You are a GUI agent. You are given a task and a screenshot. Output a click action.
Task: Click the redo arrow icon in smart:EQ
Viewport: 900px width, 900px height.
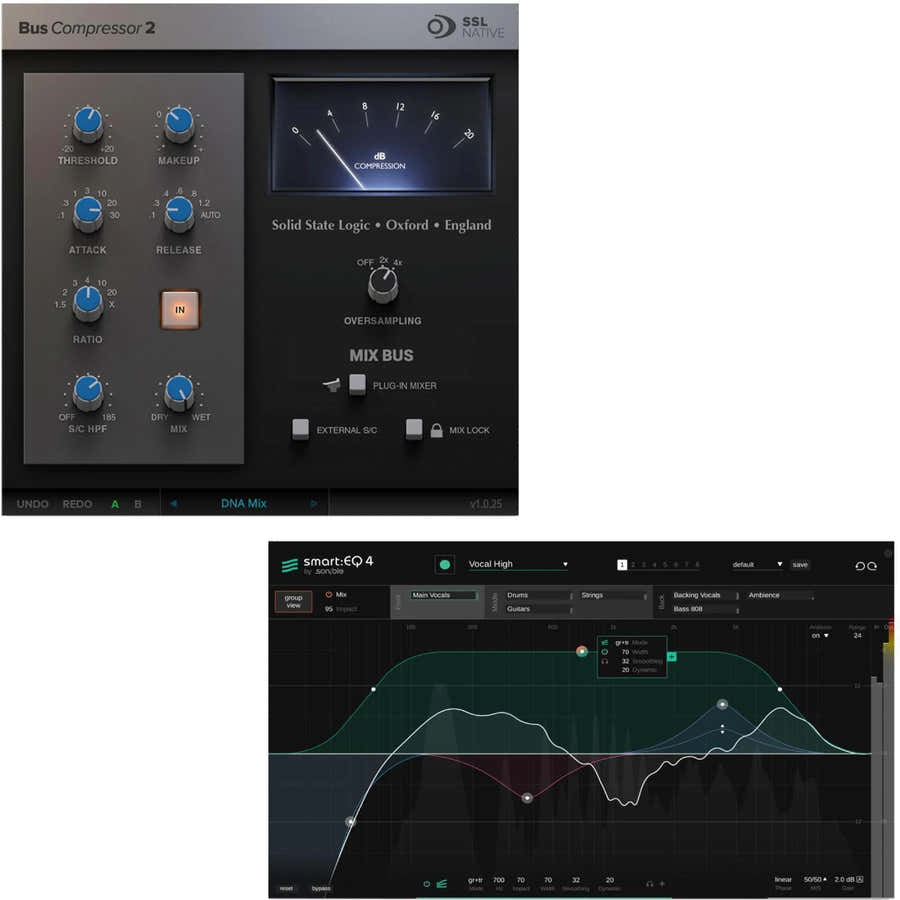(x=872, y=566)
